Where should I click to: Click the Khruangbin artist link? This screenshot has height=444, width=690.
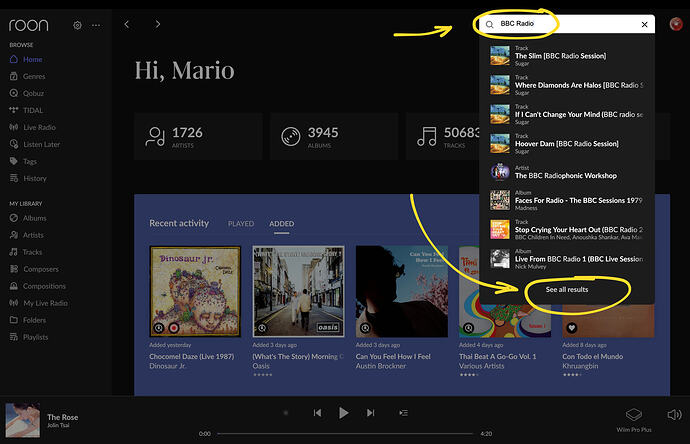pos(580,366)
